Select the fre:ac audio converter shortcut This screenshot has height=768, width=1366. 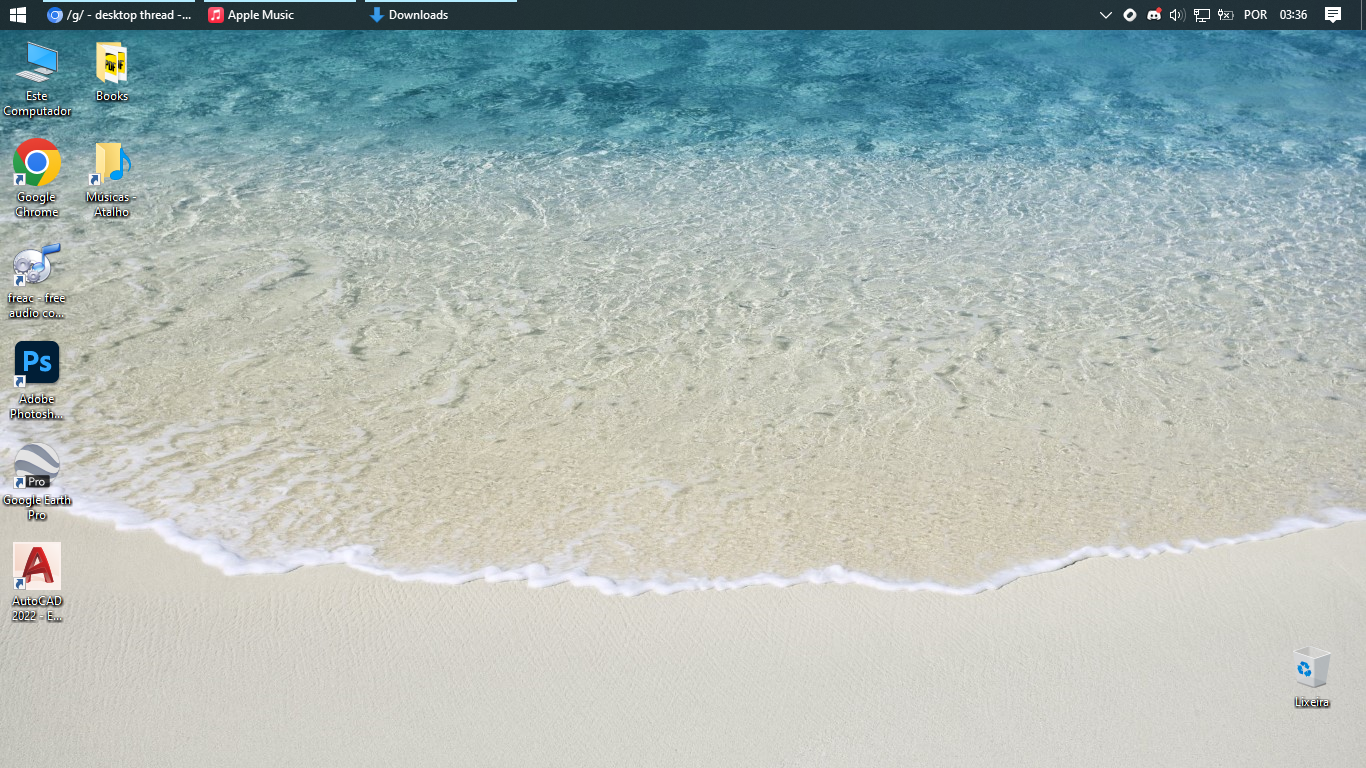pyautogui.click(x=37, y=281)
